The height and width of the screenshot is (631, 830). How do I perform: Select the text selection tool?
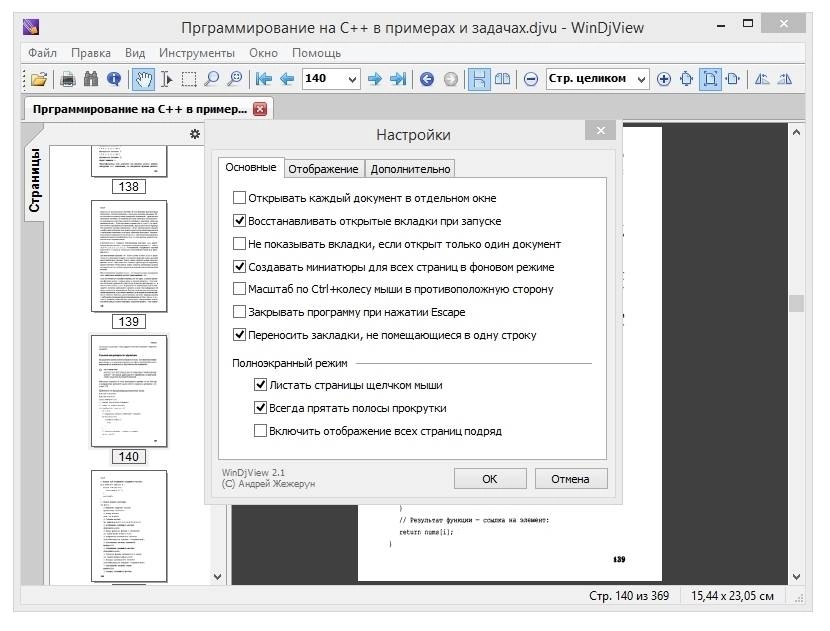tap(167, 79)
